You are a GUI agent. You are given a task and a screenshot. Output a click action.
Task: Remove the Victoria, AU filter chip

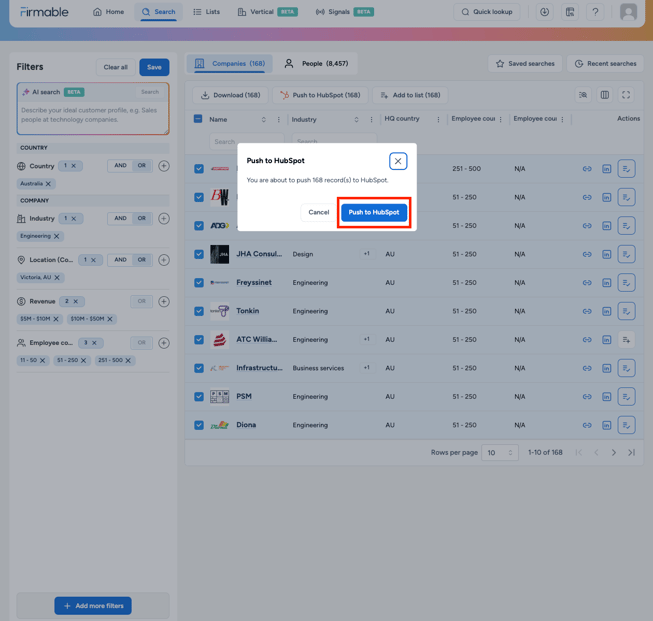click(x=57, y=277)
